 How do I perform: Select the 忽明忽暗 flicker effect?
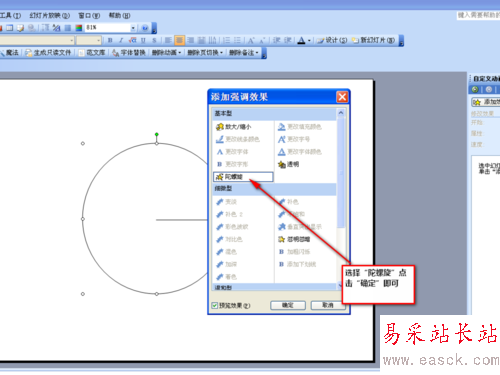click(x=294, y=239)
